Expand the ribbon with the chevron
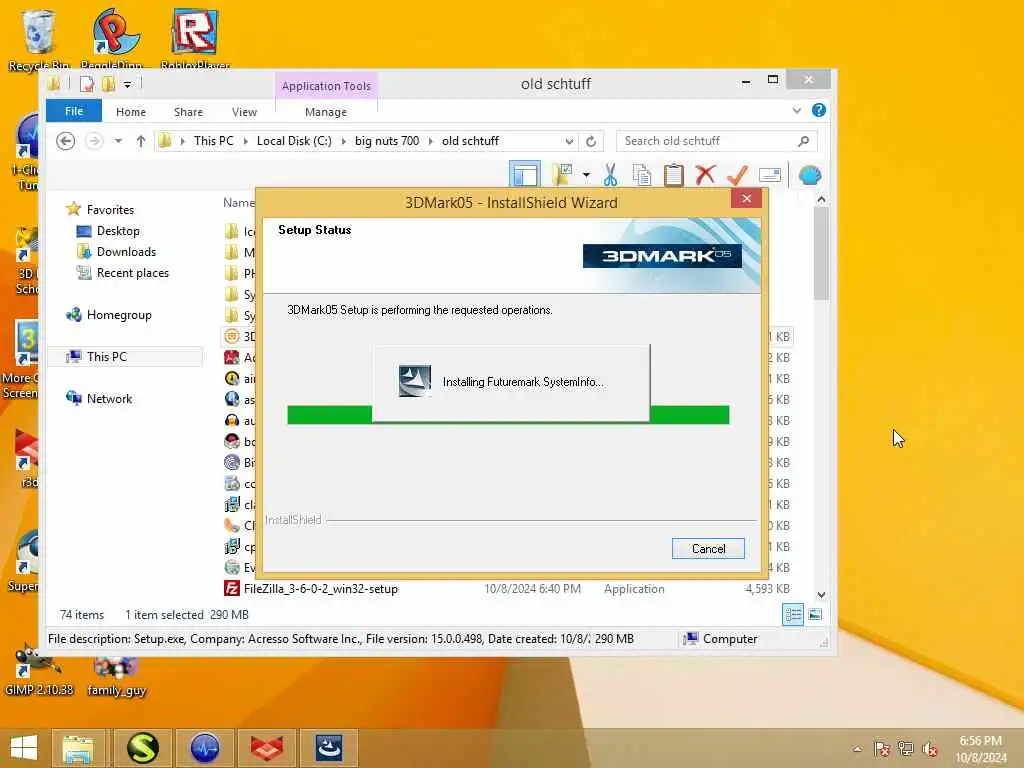The width and height of the screenshot is (1024, 768). click(796, 110)
